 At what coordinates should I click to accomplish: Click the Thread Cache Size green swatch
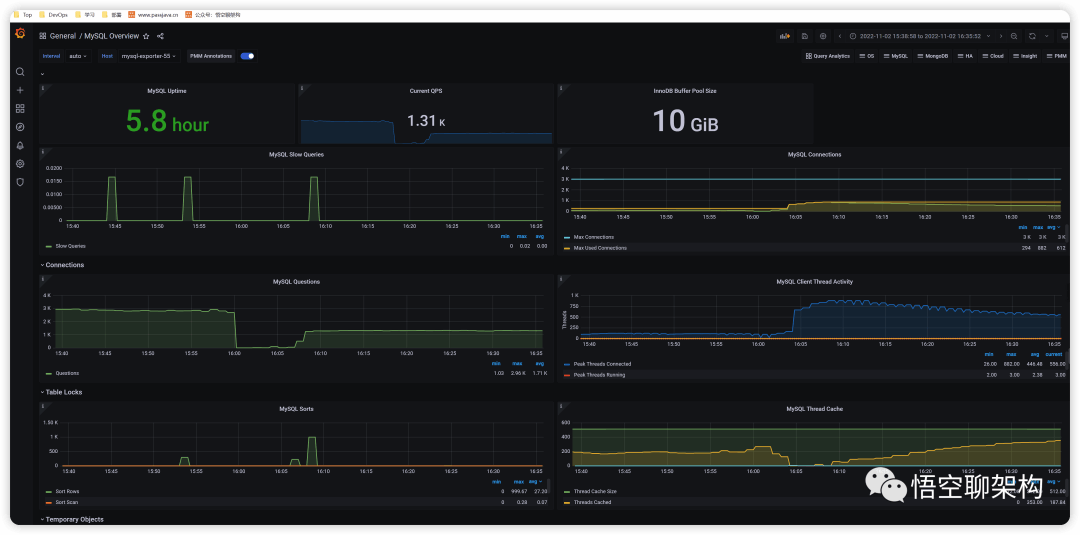pos(568,492)
